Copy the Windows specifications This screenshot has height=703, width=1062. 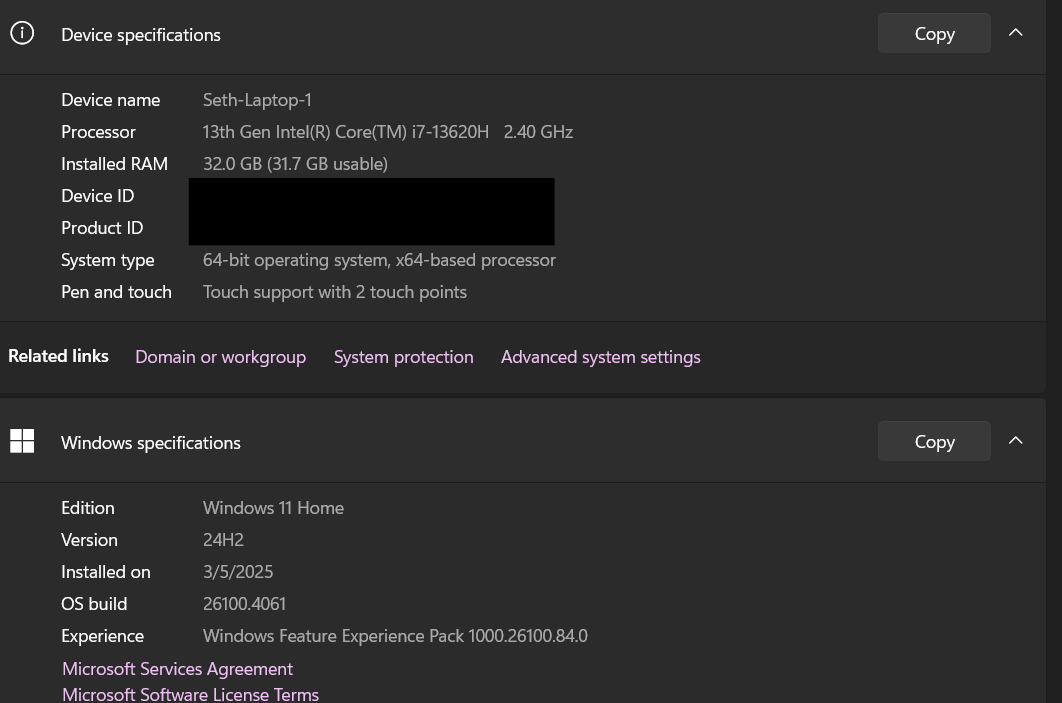934,442
